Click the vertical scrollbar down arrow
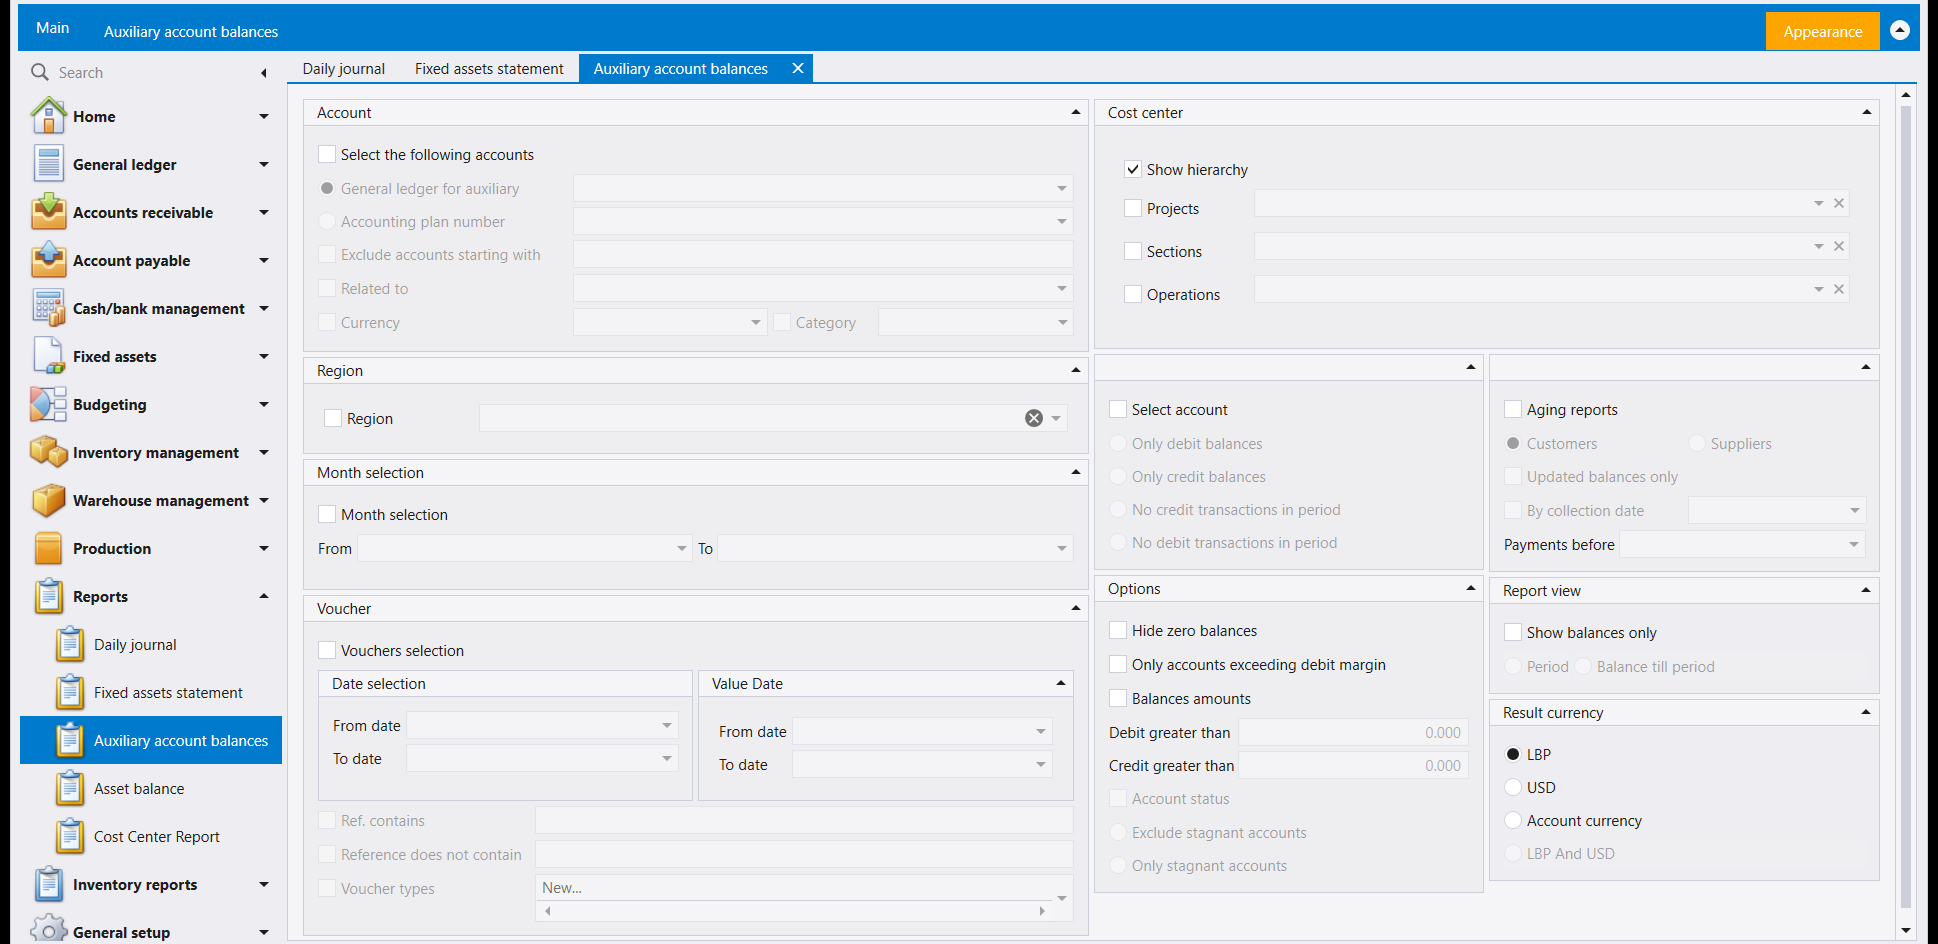The image size is (1938, 944). (x=1906, y=930)
